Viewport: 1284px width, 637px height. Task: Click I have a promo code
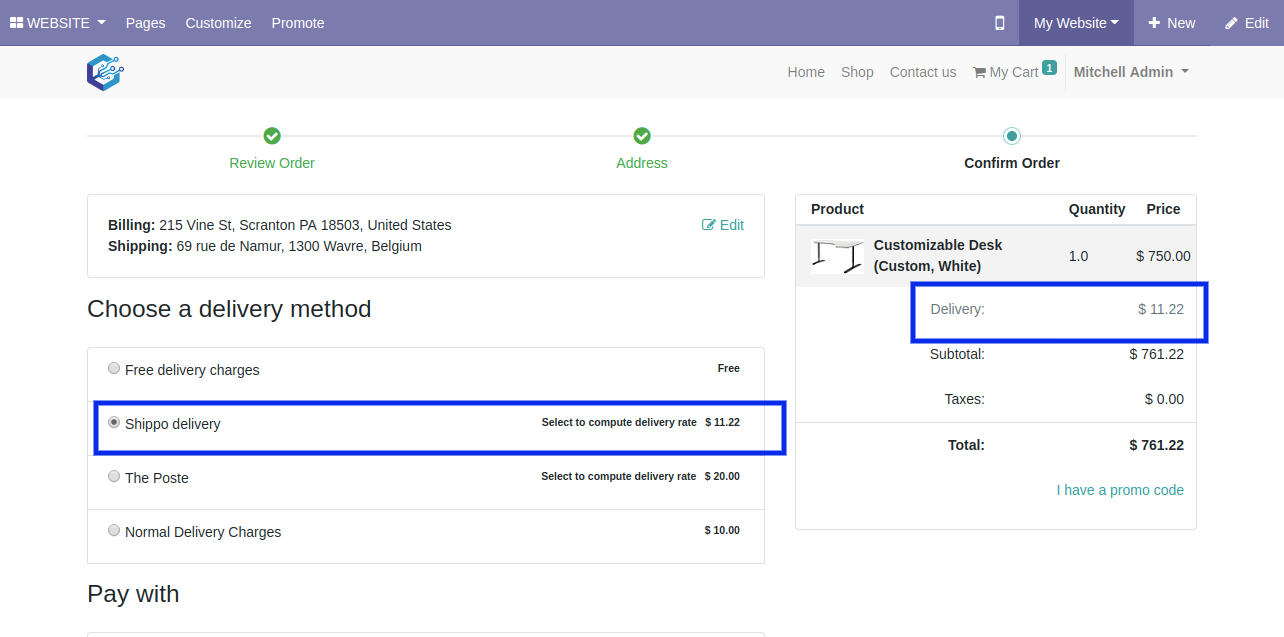pos(1120,490)
